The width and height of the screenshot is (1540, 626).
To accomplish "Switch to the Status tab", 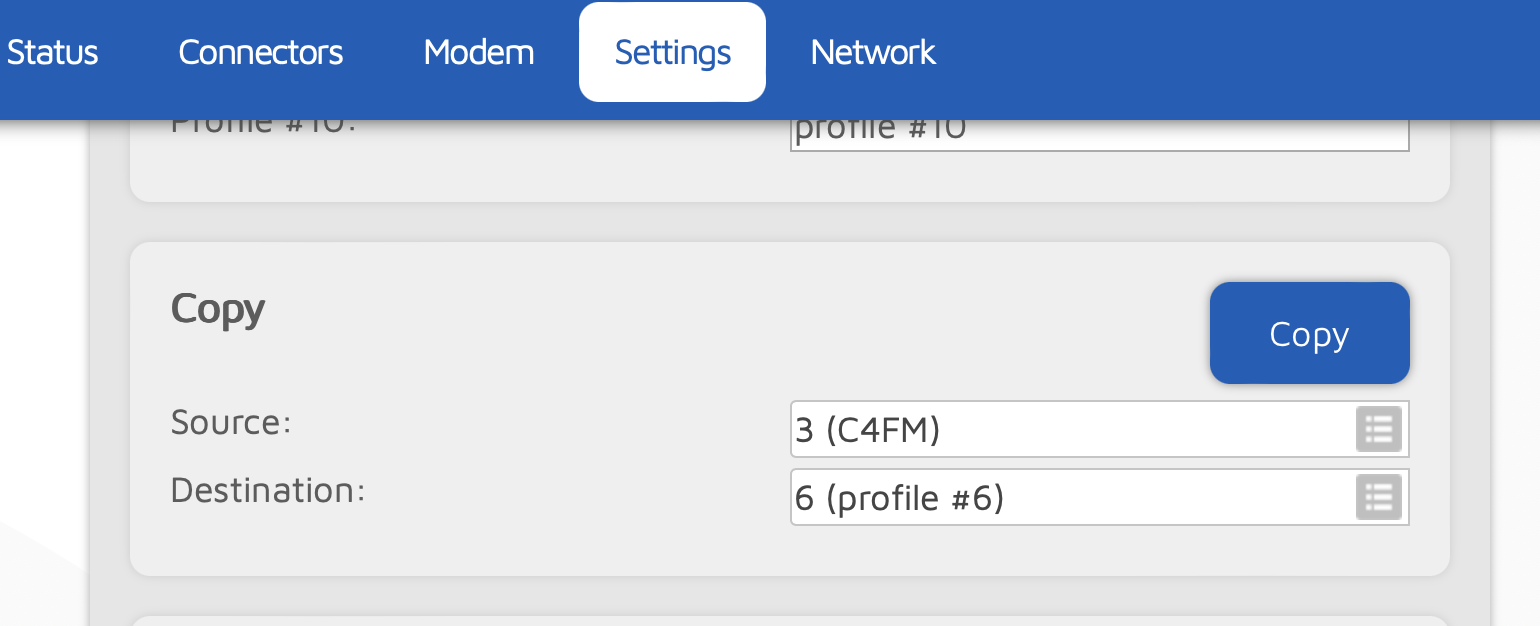I will point(52,52).
